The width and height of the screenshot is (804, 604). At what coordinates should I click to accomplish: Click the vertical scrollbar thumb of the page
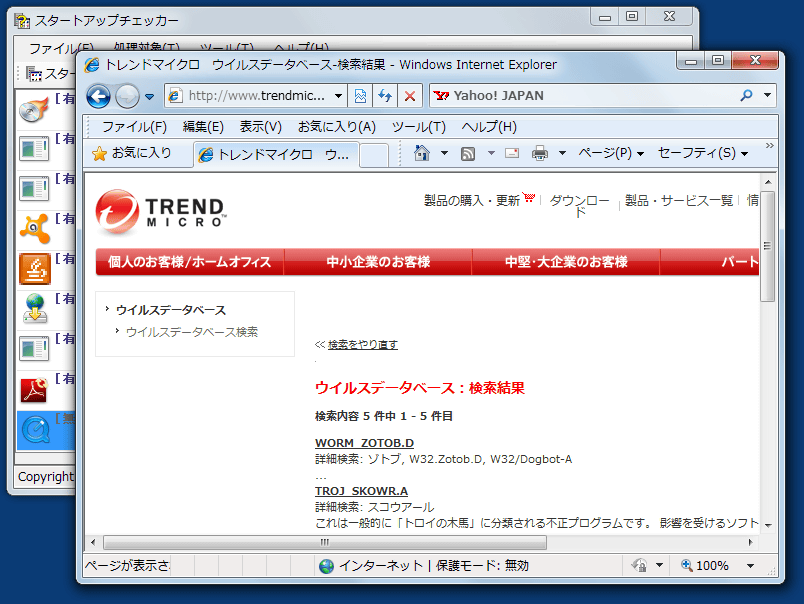(x=768, y=246)
